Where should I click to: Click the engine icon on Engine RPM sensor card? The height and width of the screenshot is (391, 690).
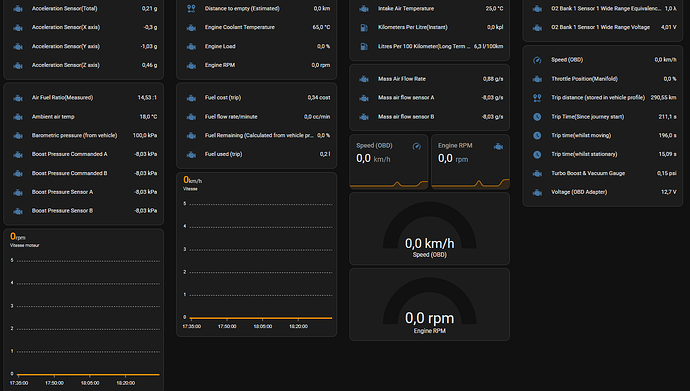[498, 146]
